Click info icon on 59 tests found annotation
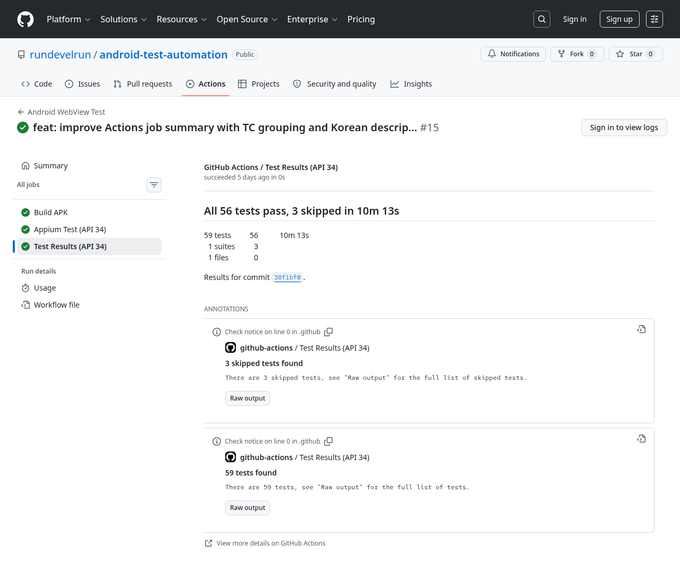Image resolution: width=680 pixels, height=578 pixels. point(216,441)
